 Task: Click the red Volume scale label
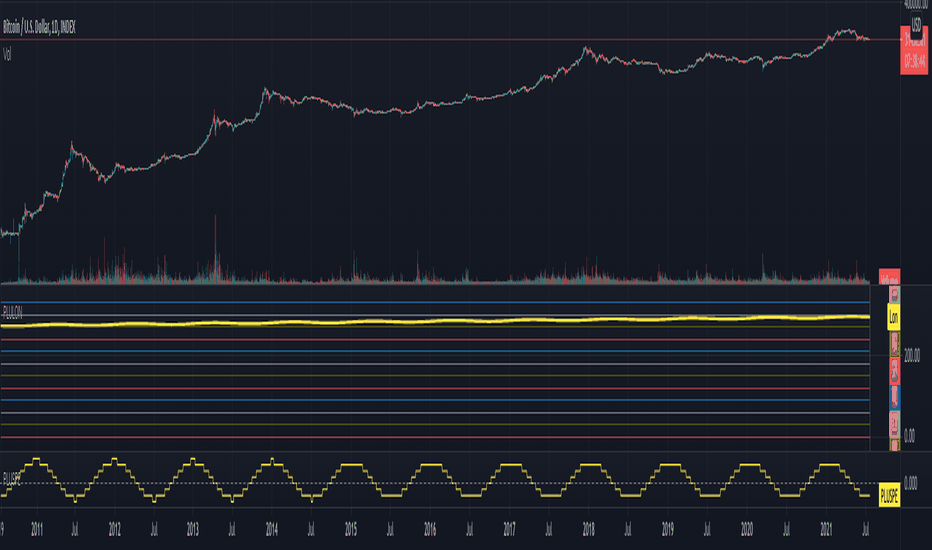tap(889, 277)
